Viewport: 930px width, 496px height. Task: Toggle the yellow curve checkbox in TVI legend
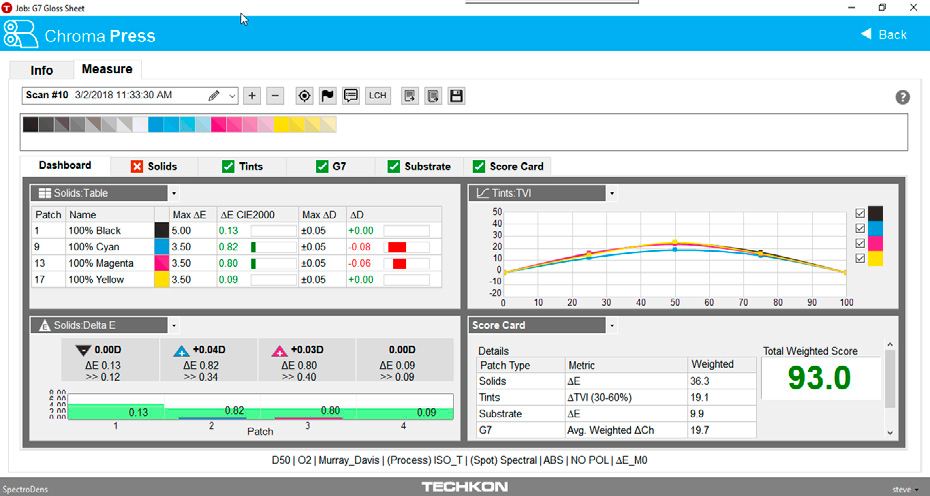point(860,258)
